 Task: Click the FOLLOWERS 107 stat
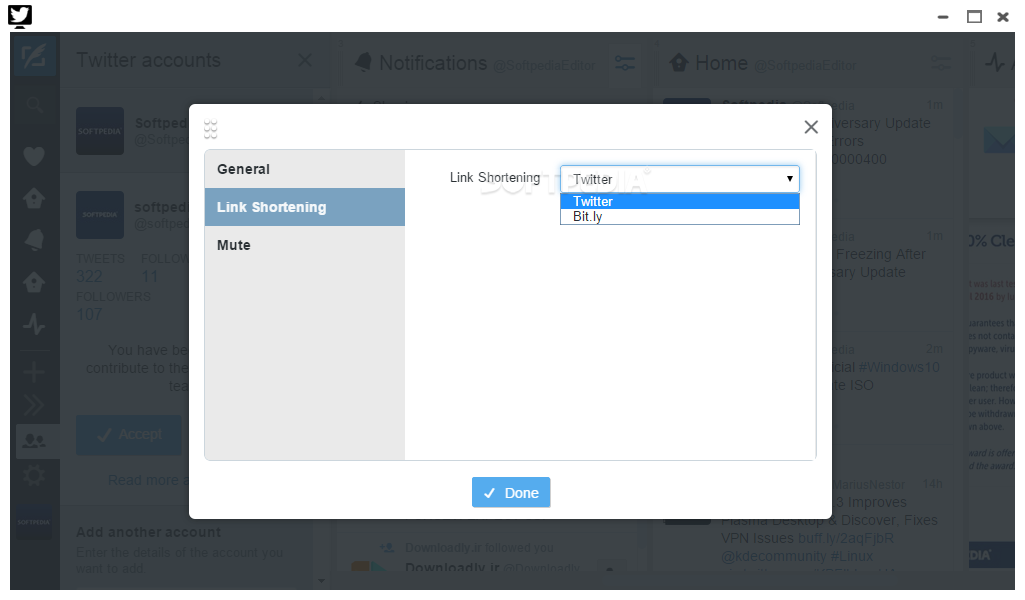coord(113,306)
